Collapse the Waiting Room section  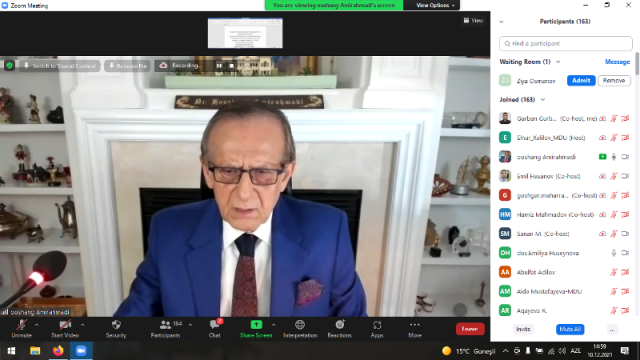558,62
